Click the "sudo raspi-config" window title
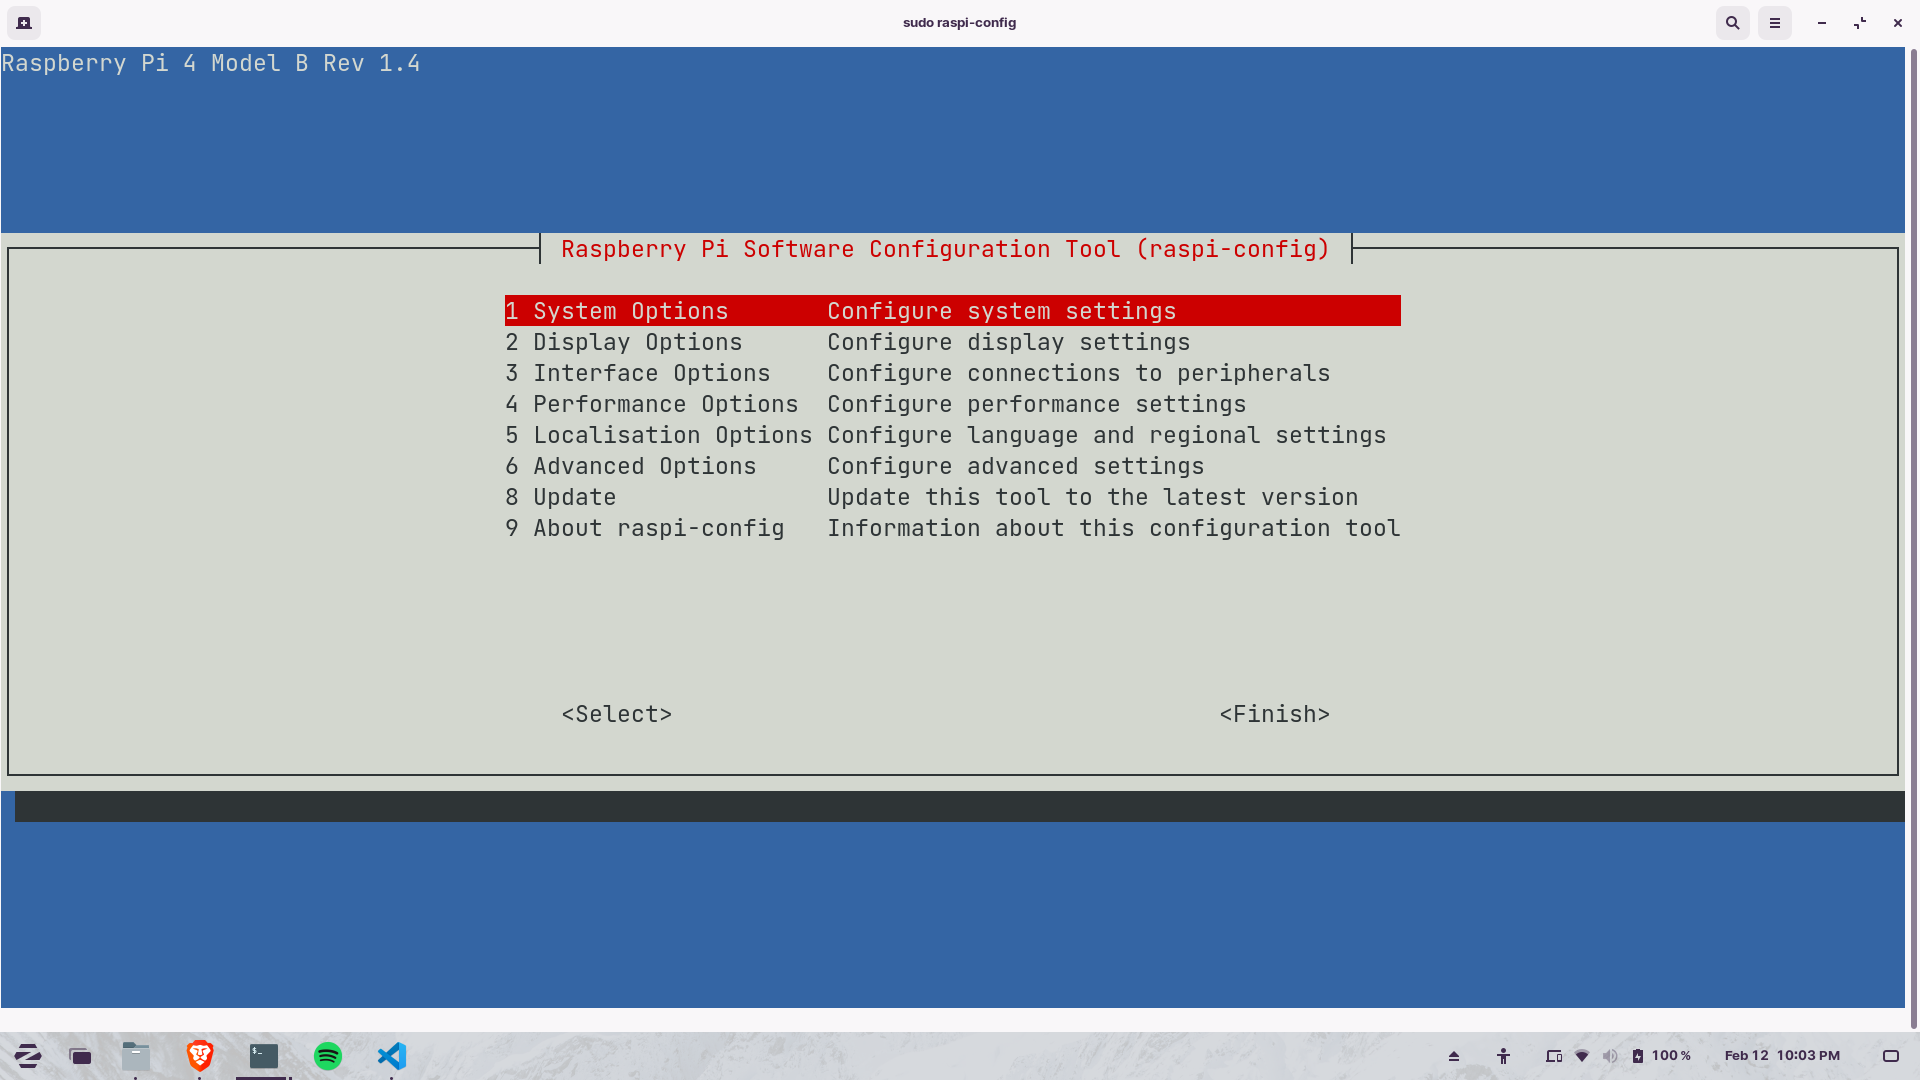The image size is (1920, 1080). tap(959, 22)
